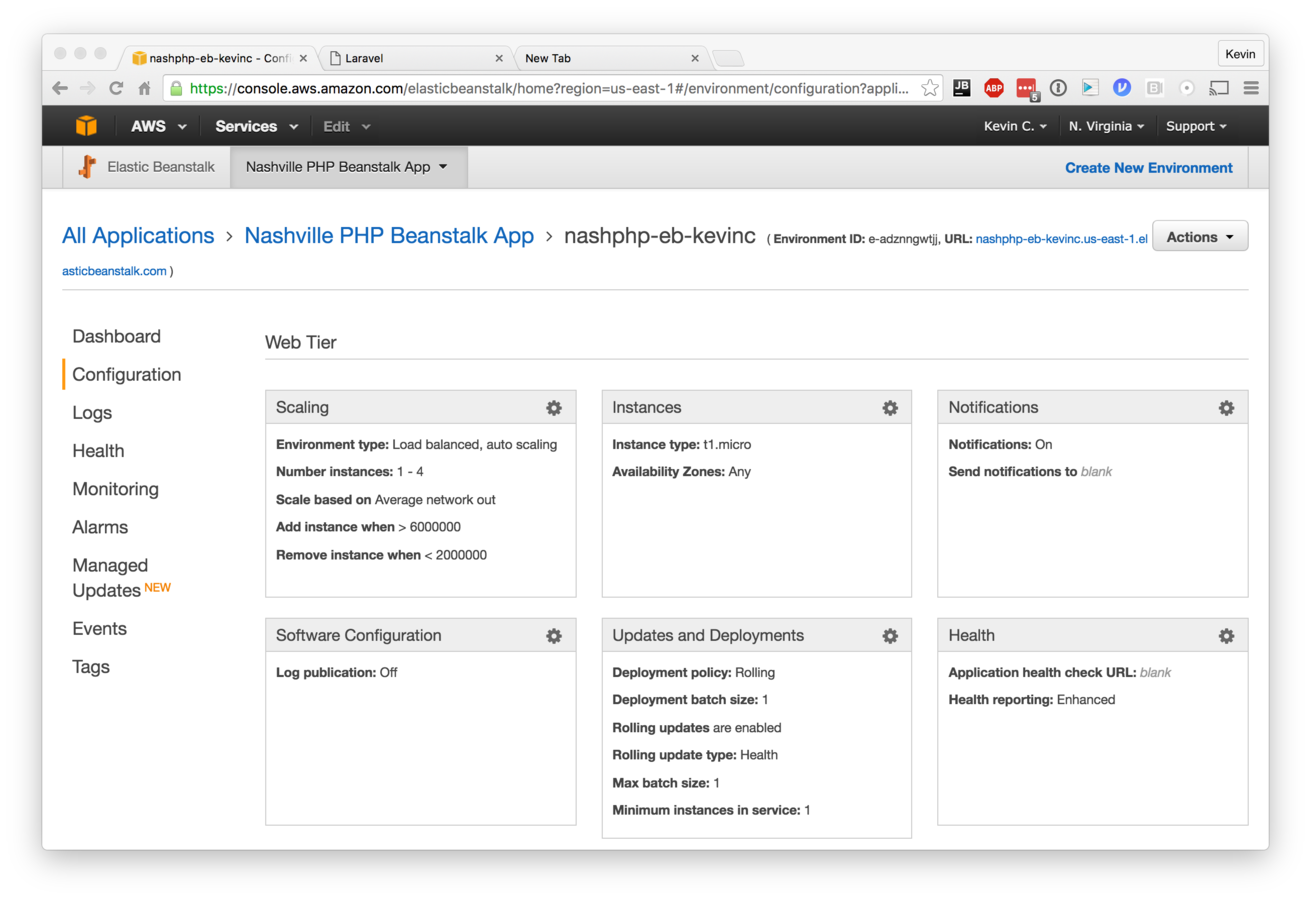Open Notifications settings gear
The image size is (1311, 900).
click(x=1226, y=408)
